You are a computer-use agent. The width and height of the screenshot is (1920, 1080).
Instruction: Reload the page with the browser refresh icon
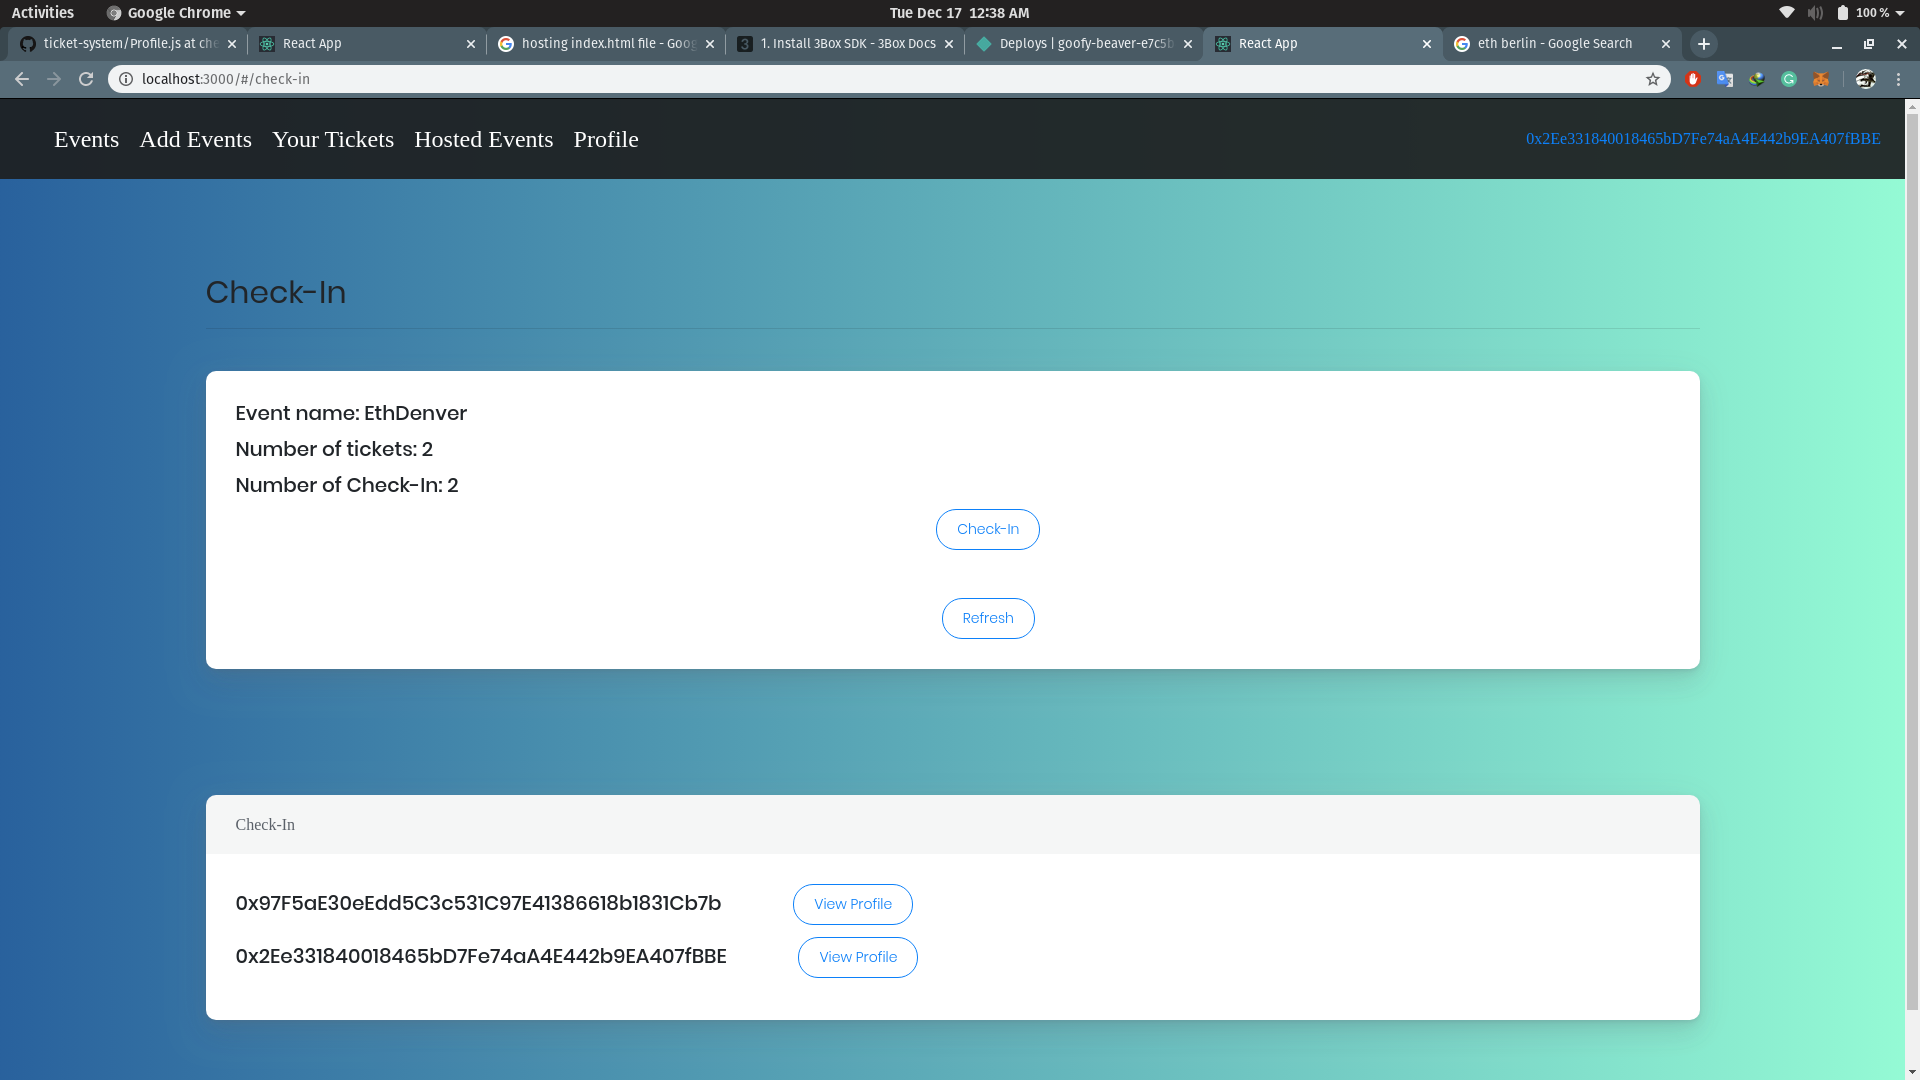click(x=86, y=79)
